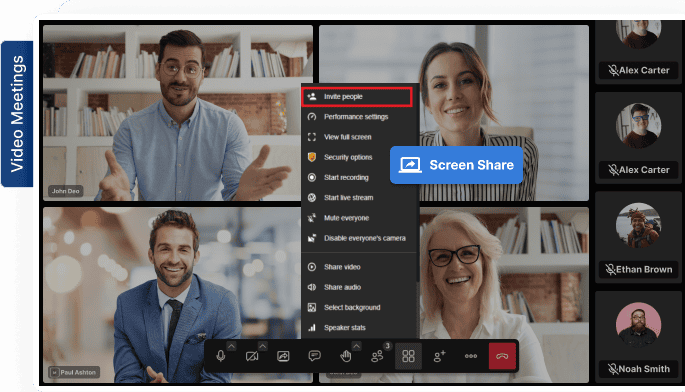The width and height of the screenshot is (685, 392).
Task: Expand reactions chevron above the hand icon
Action: click(356, 346)
